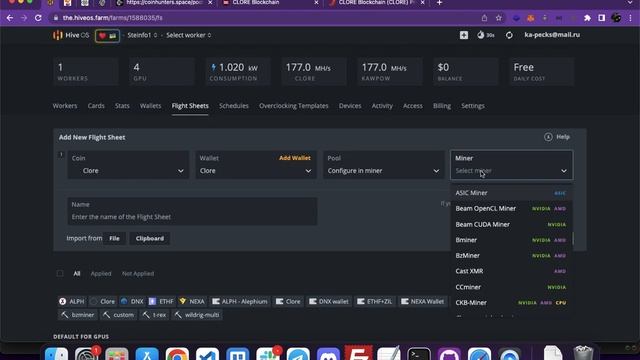Image resolution: width=640 pixels, height=360 pixels.
Task: Click the heart flag badge in header
Action: coord(107,36)
